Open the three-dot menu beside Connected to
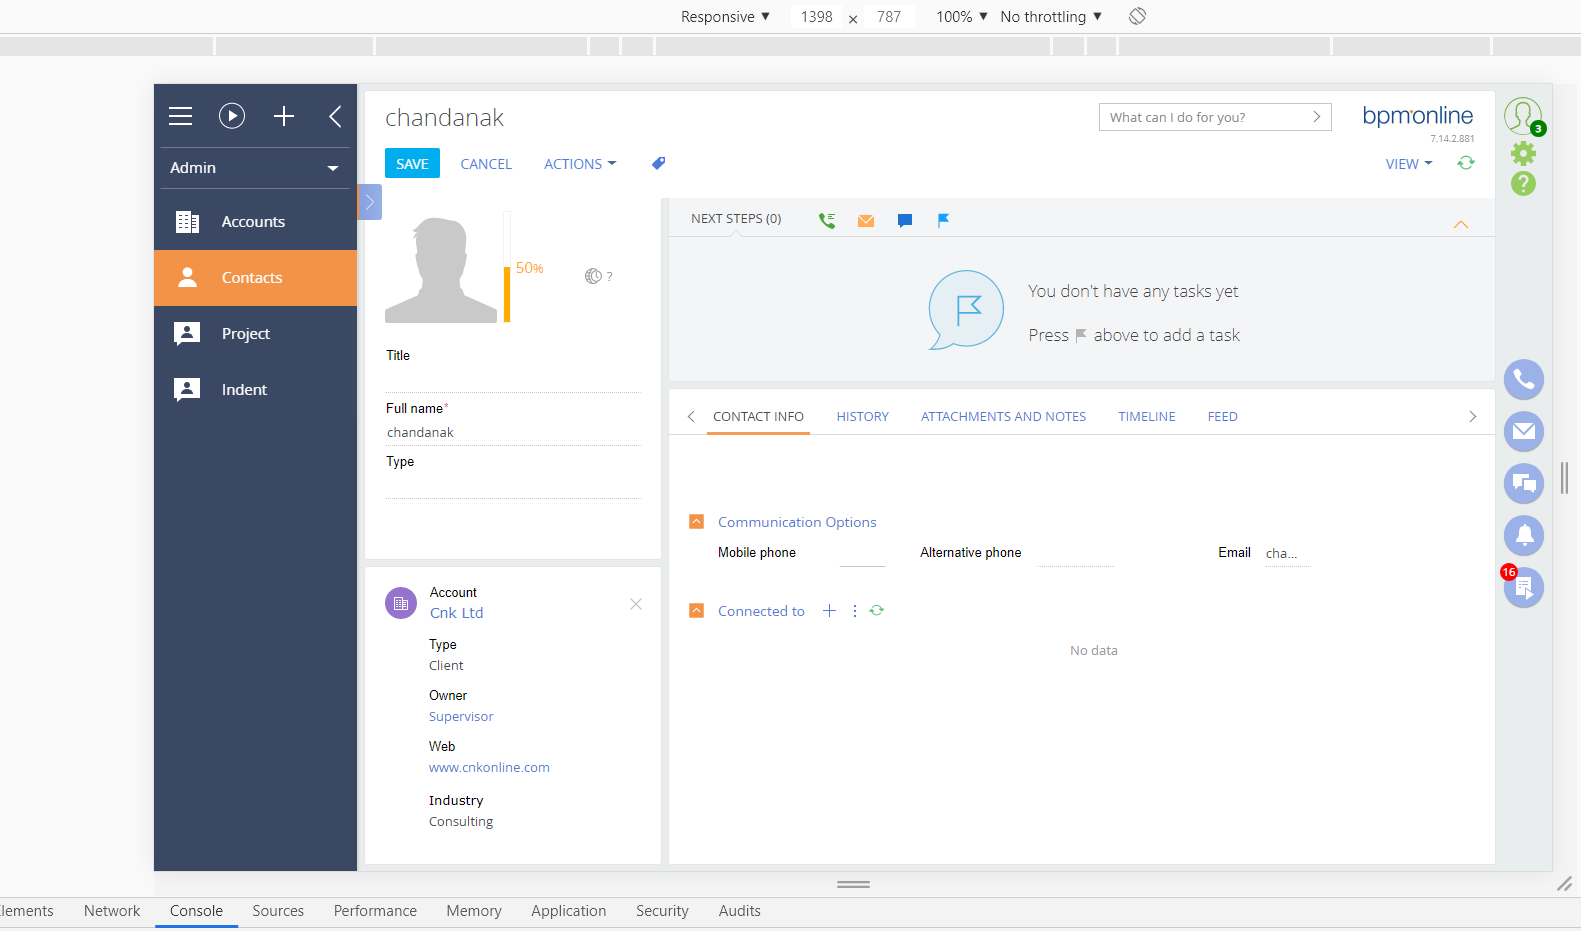The height and width of the screenshot is (931, 1581). pyautogui.click(x=855, y=611)
